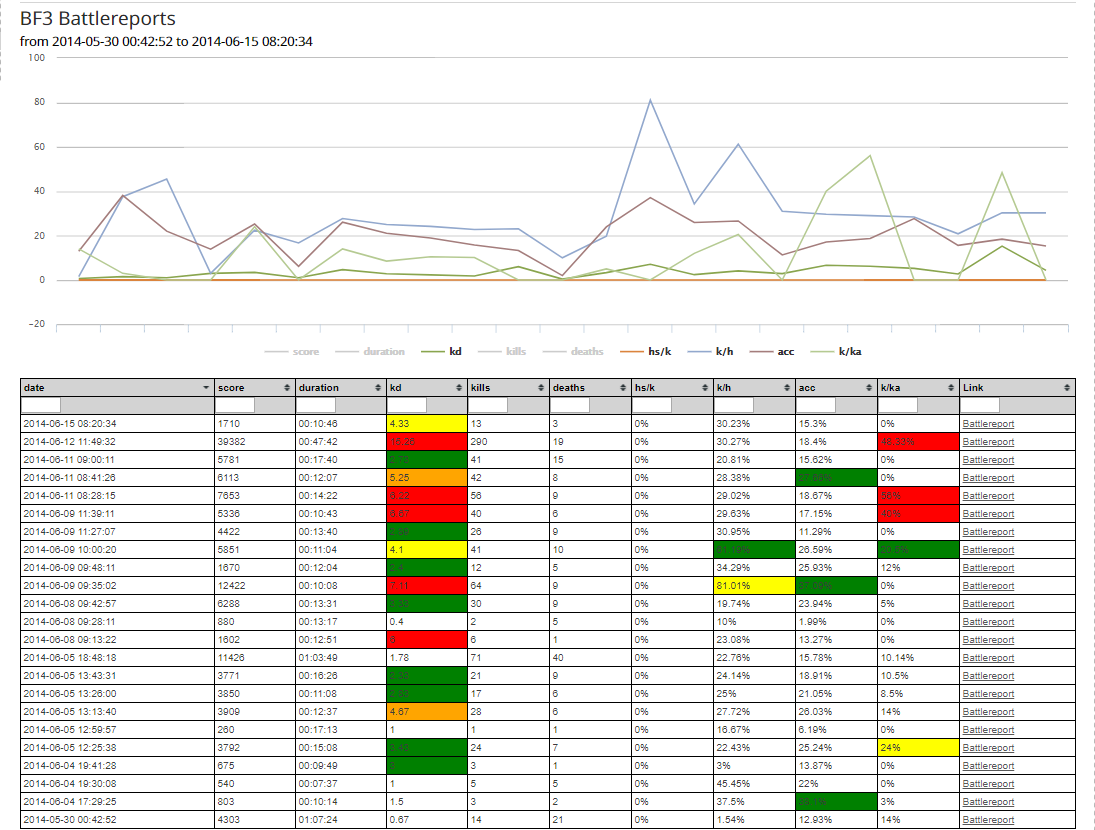Screen dimensions: 1095x830
Task: Toggle the k/ka series in chart legend
Action: point(836,352)
